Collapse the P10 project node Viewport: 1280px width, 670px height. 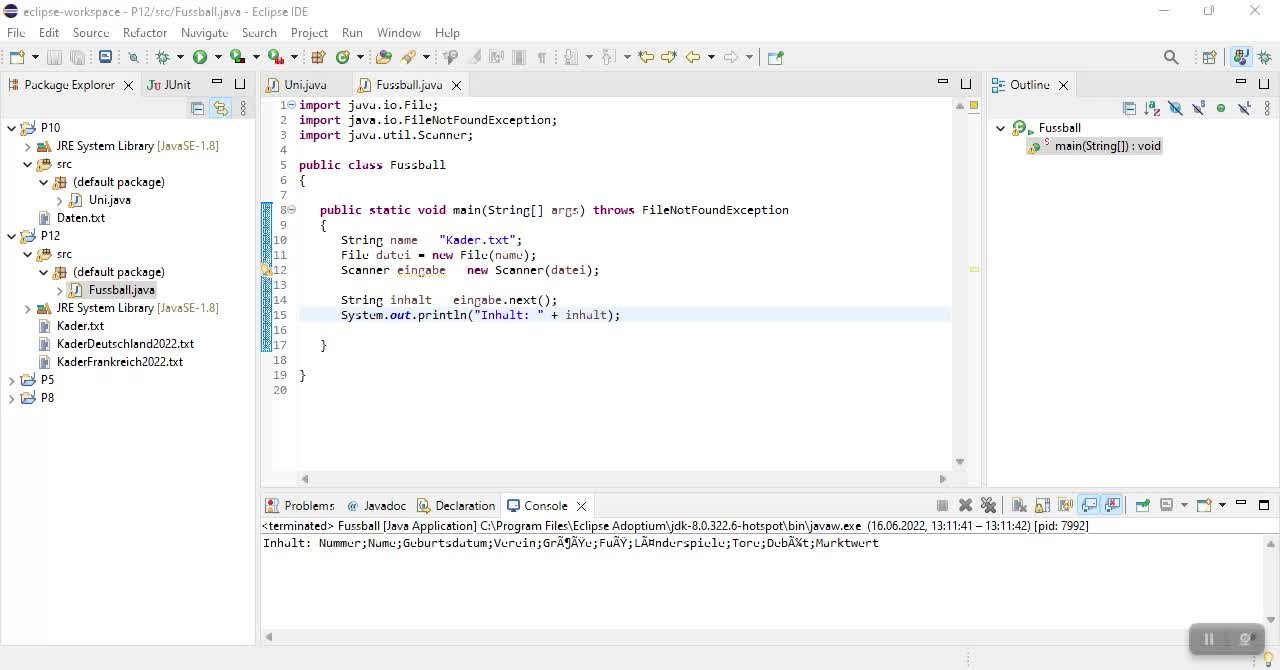(x=12, y=128)
